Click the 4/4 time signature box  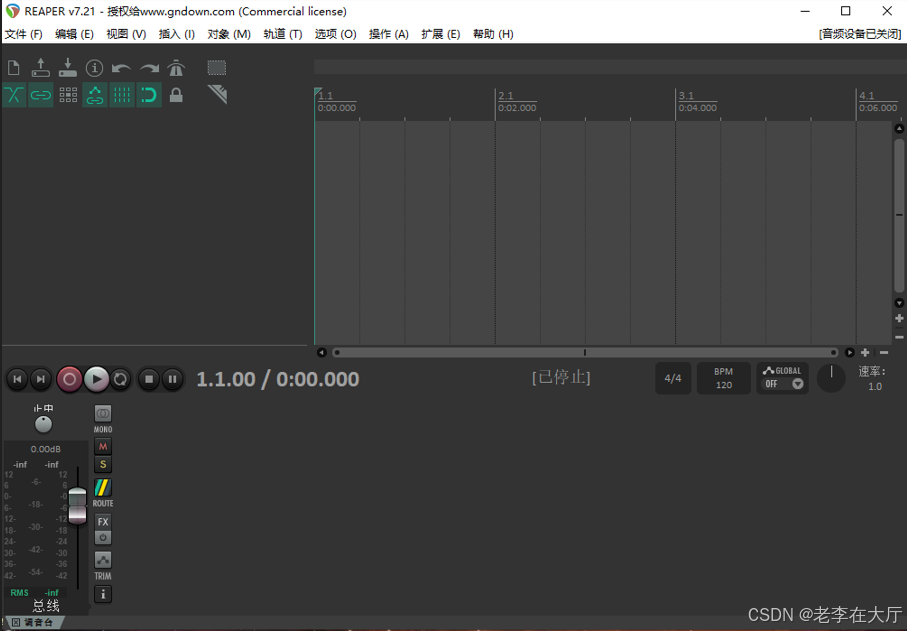[673, 378]
